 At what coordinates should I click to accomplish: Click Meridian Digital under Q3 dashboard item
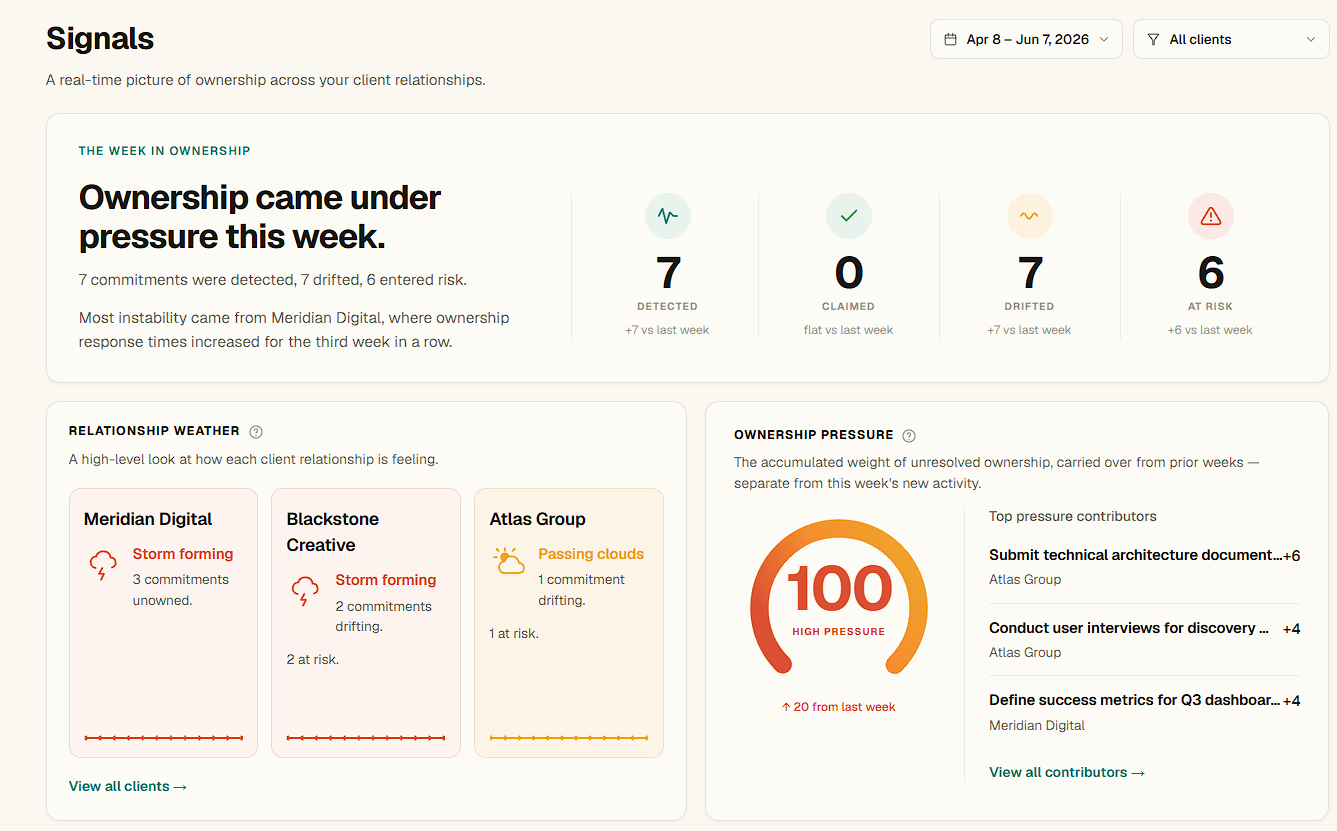pyautogui.click(x=1037, y=725)
